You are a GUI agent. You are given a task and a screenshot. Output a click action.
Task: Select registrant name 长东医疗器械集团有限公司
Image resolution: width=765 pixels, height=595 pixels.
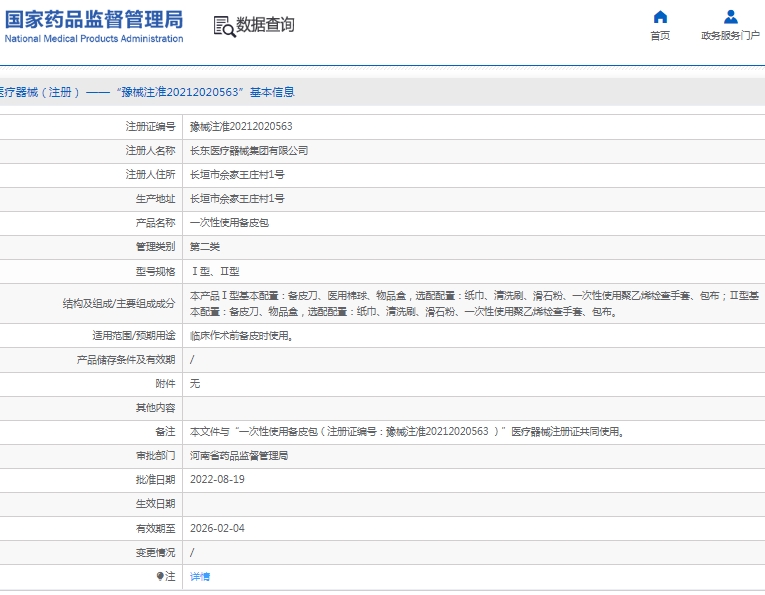[249, 151]
